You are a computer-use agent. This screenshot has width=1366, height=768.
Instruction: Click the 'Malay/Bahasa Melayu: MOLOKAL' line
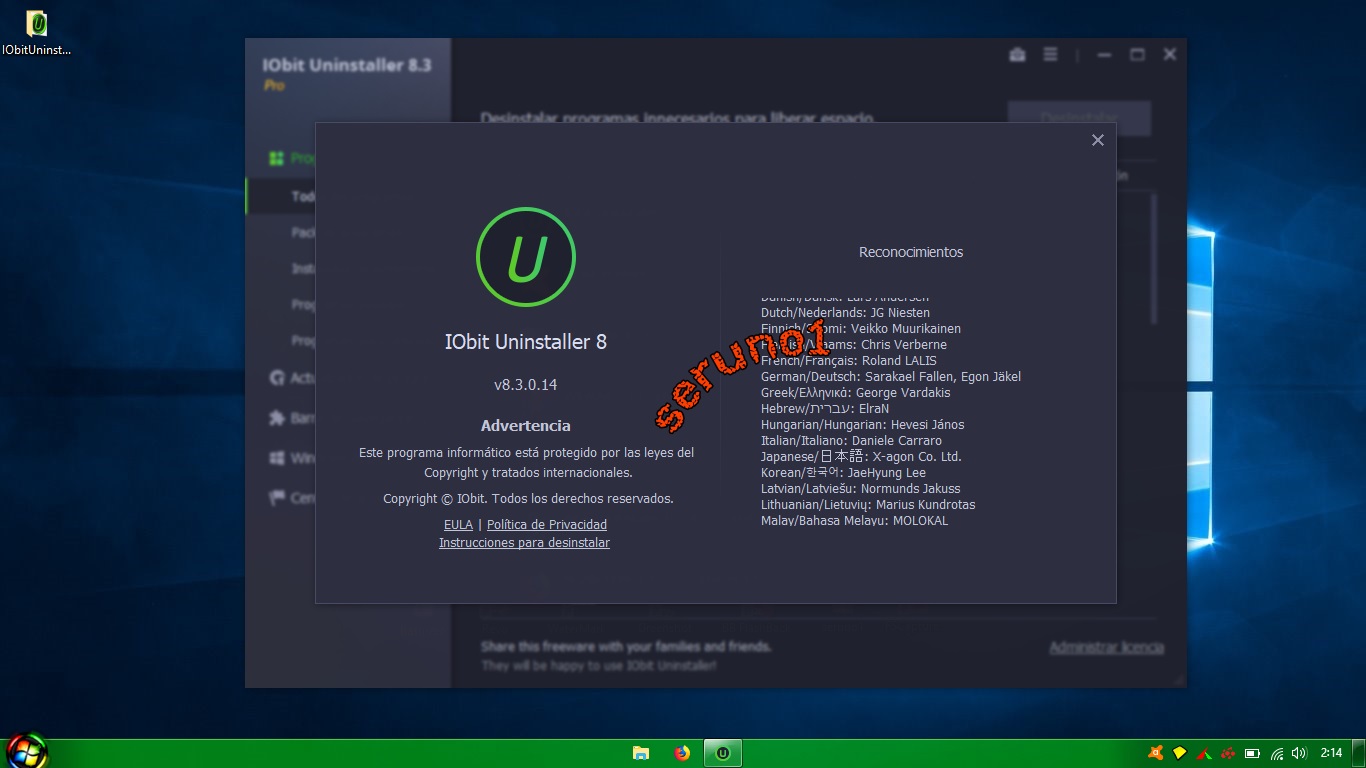point(854,521)
